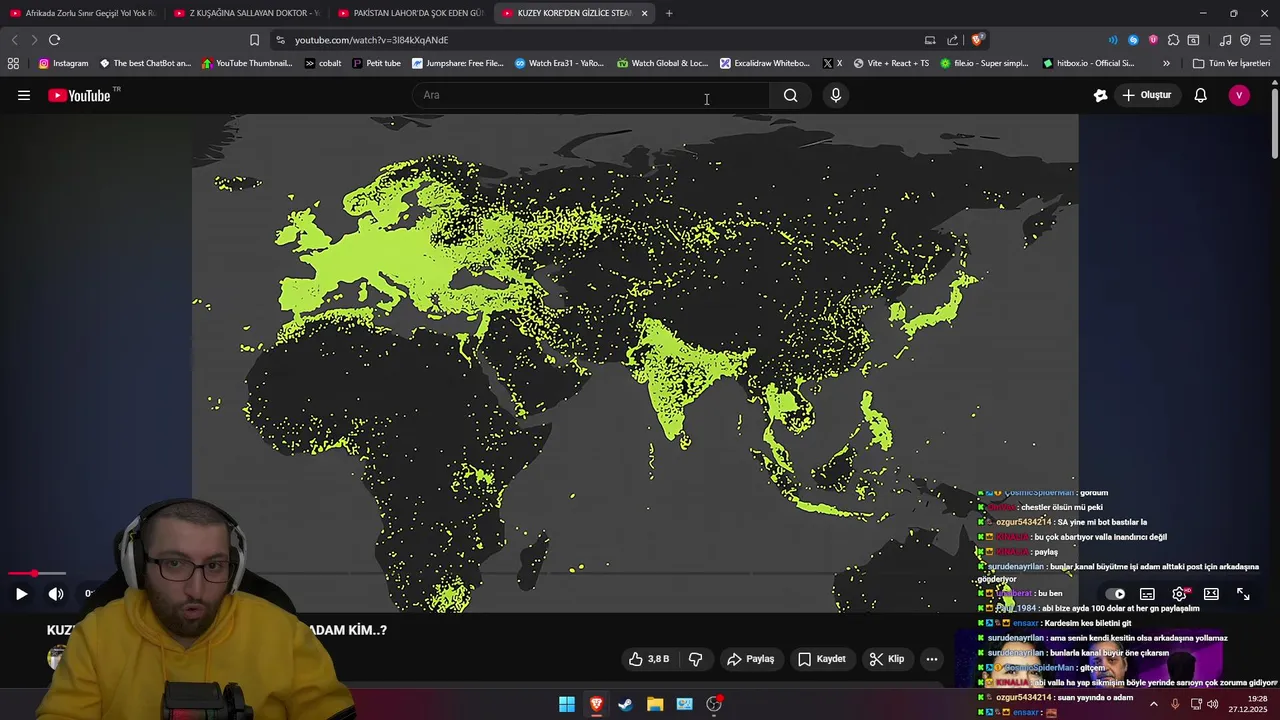This screenshot has width=1280, height=720.
Task: Open the Brave VPN shield icon
Action: pyautogui.click(x=1245, y=40)
